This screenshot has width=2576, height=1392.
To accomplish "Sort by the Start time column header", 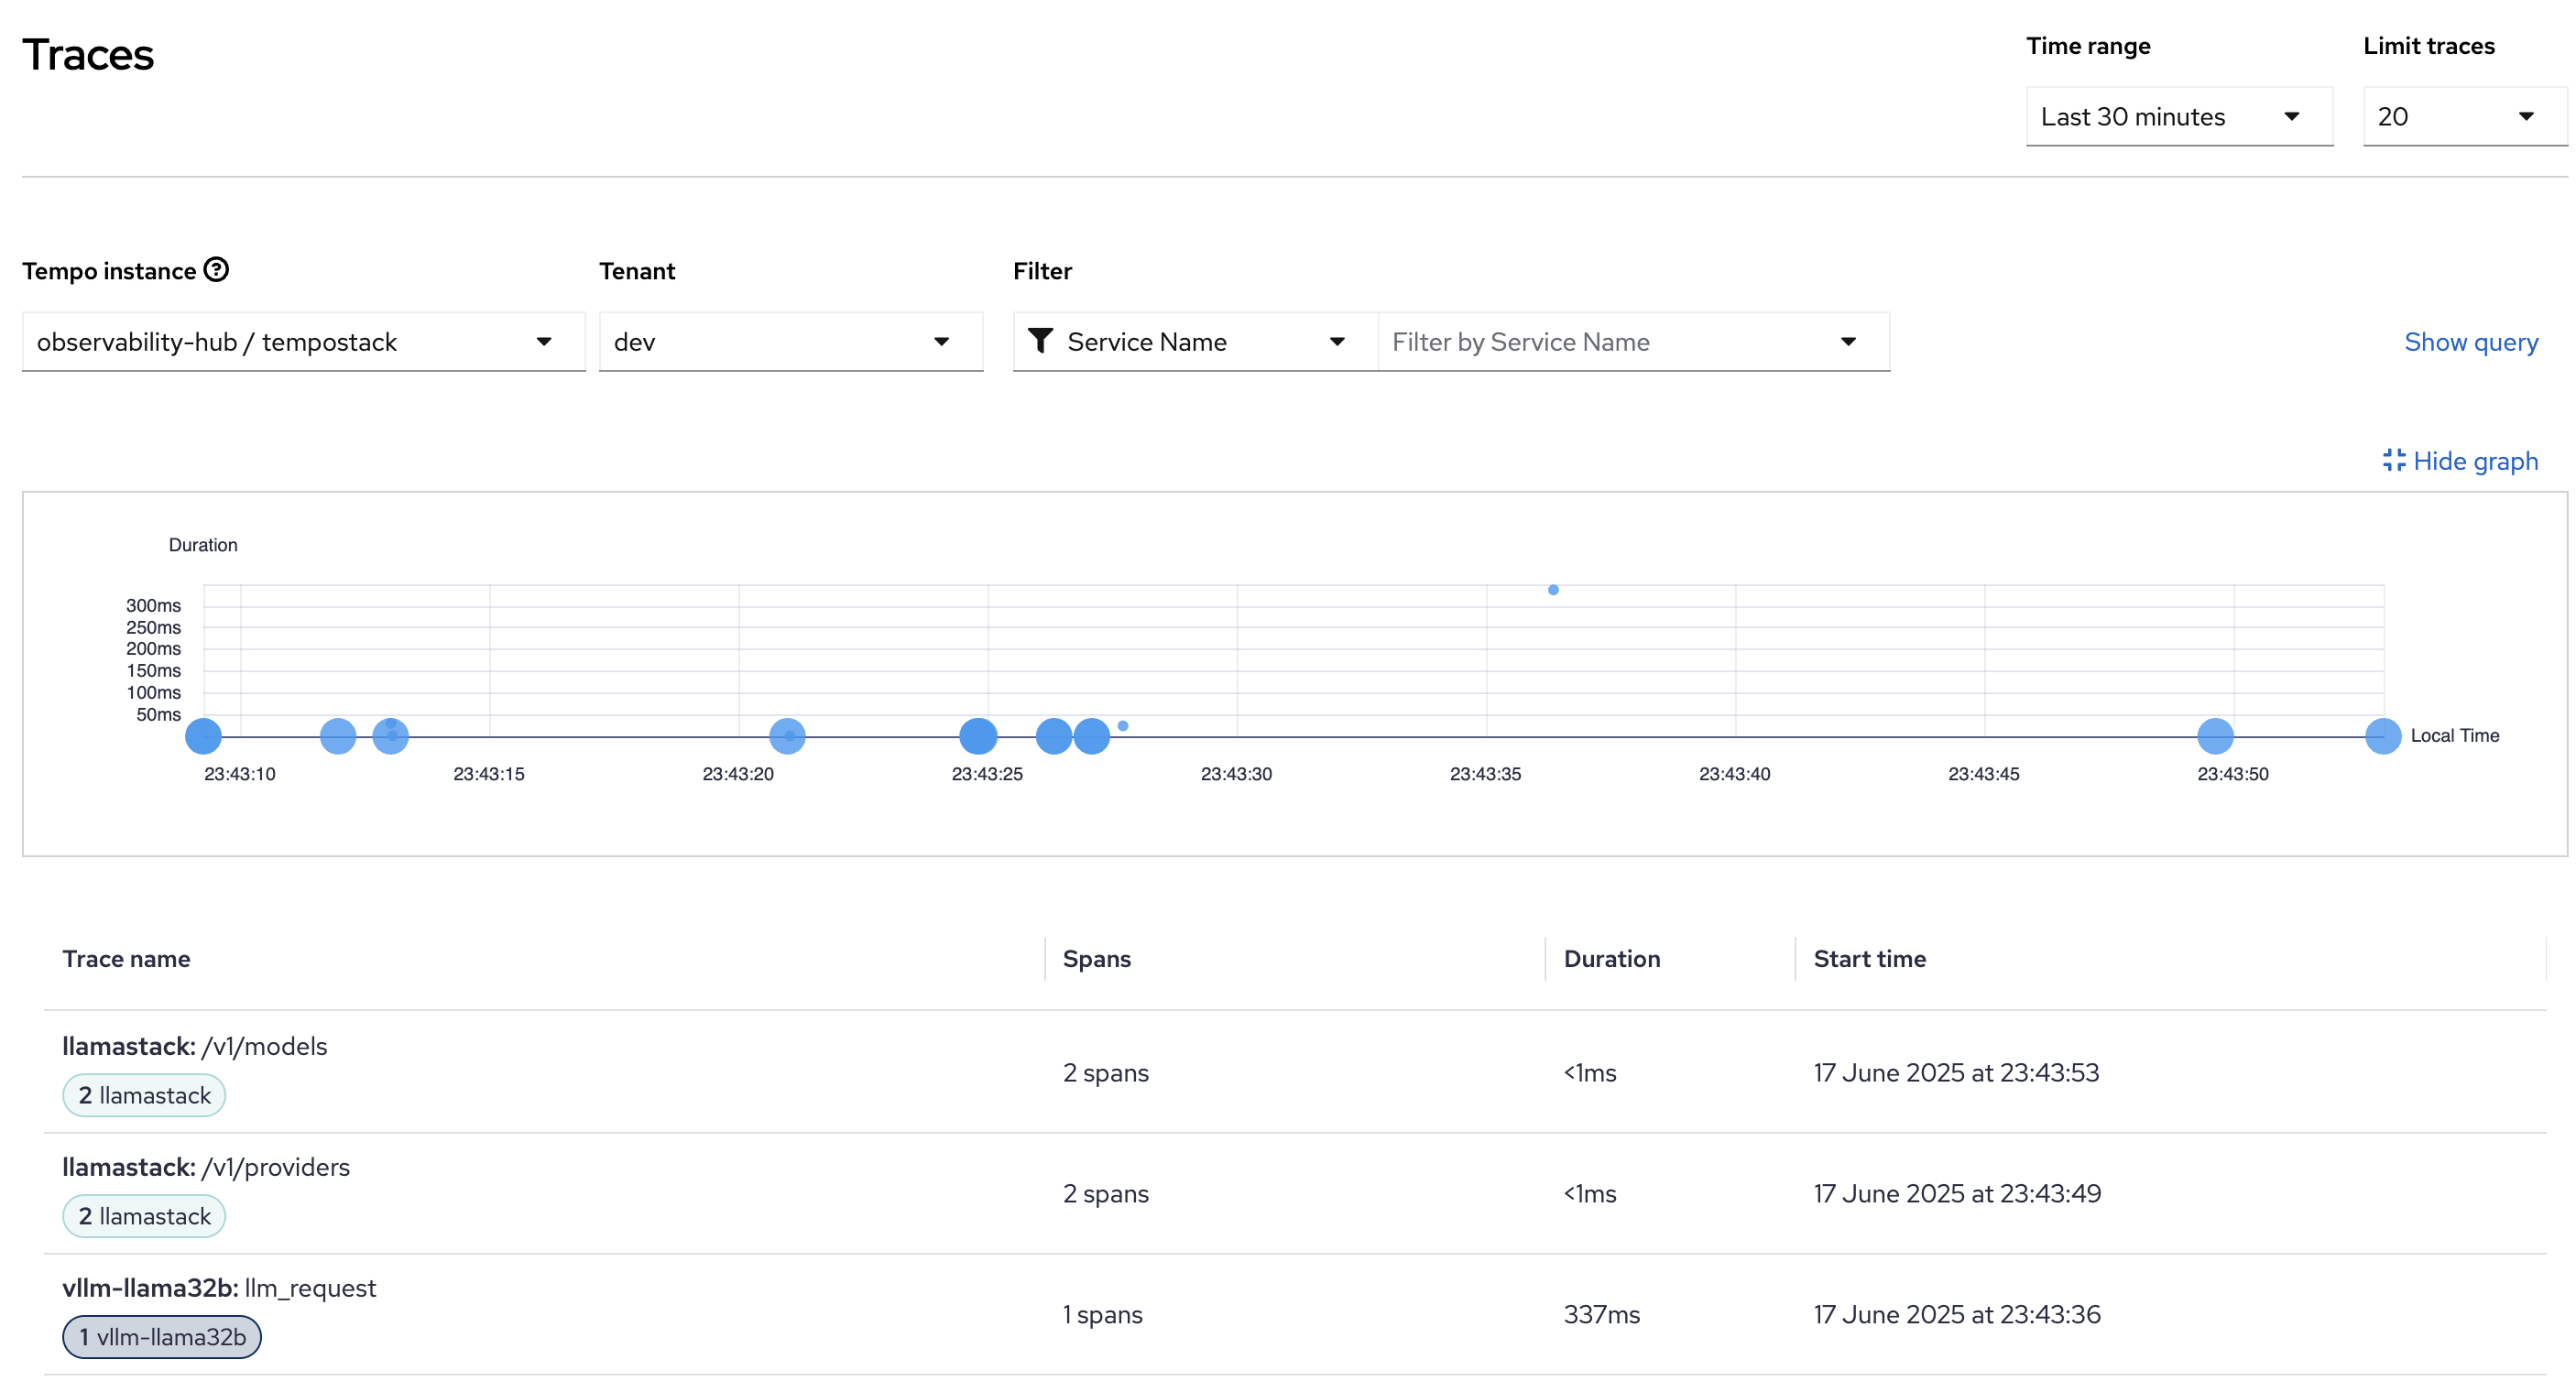I will click(1869, 959).
